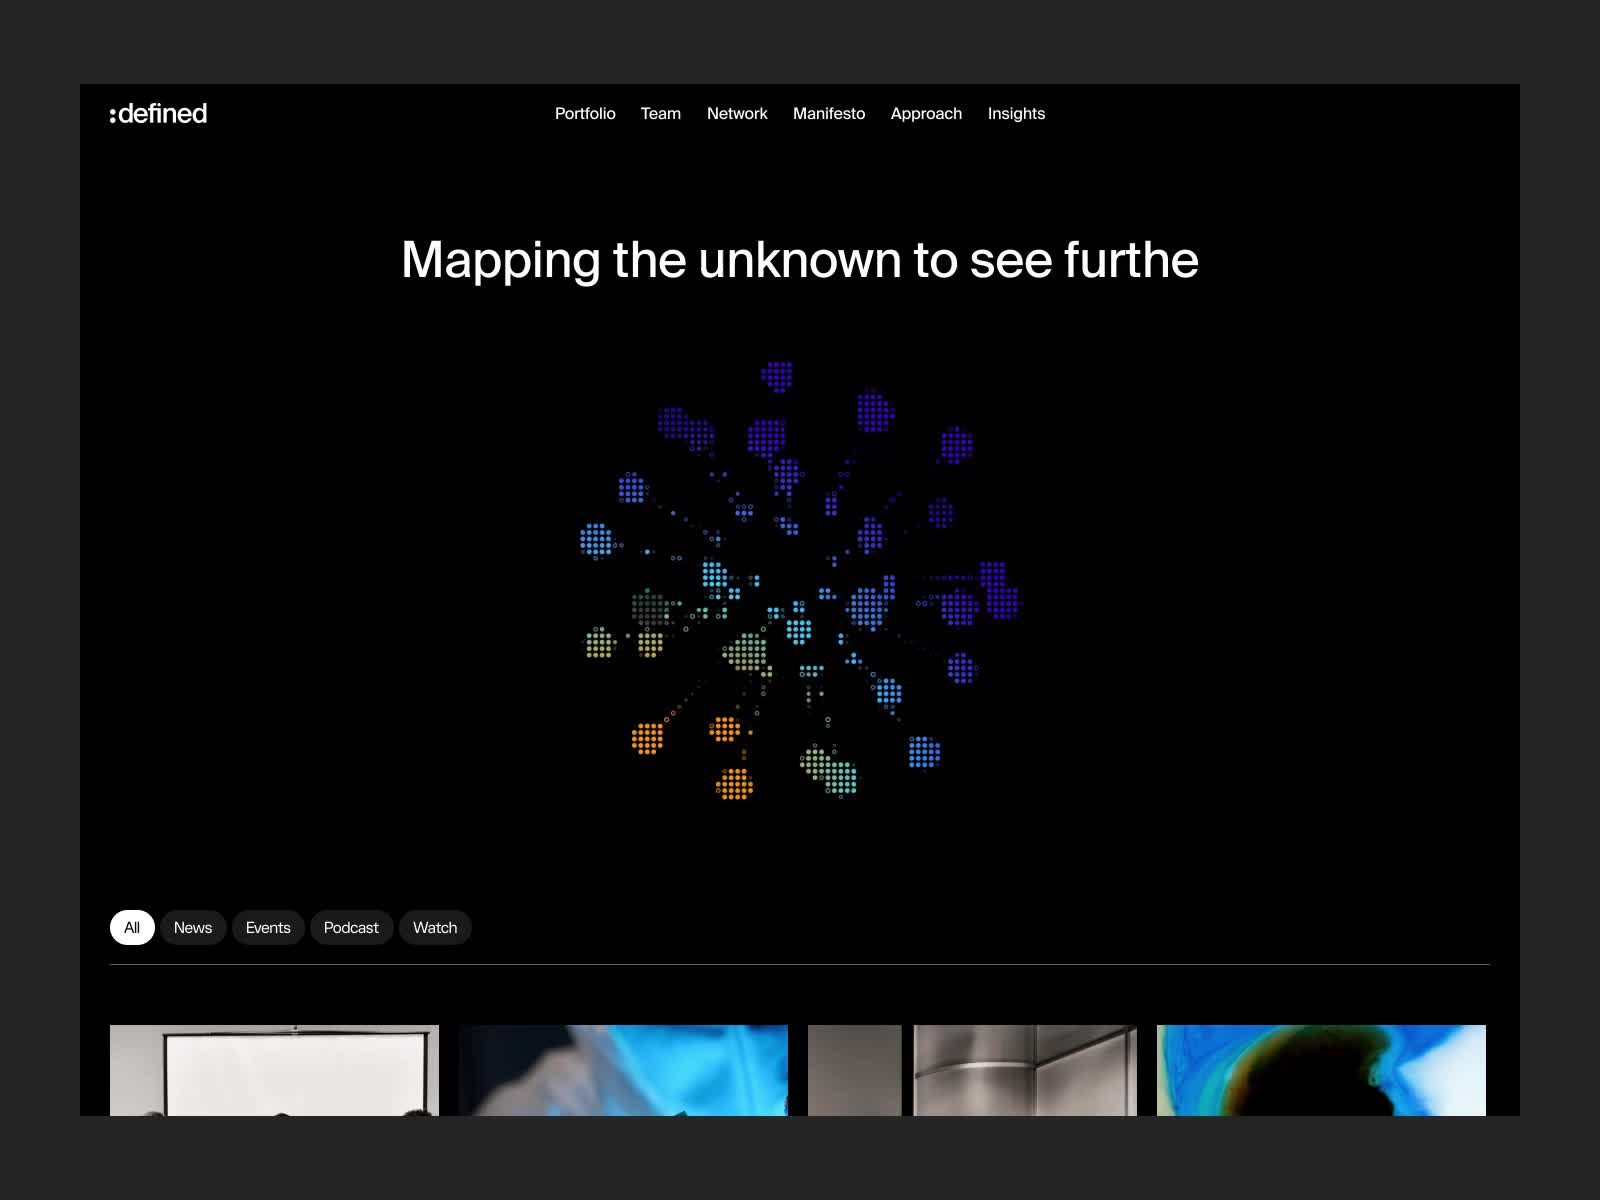This screenshot has height=1200, width=1600.
Task: Open the white projector screen thumbnail
Action: [274, 1070]
